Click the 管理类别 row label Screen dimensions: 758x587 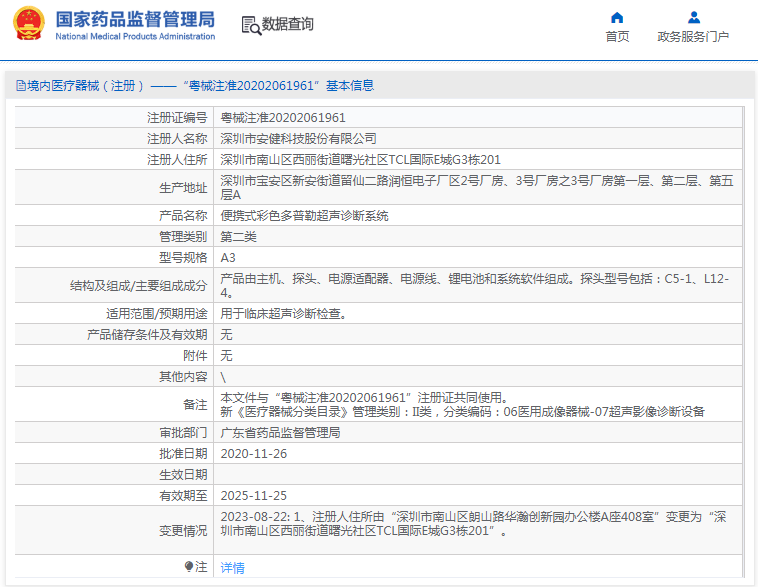(x=183, y=236)
